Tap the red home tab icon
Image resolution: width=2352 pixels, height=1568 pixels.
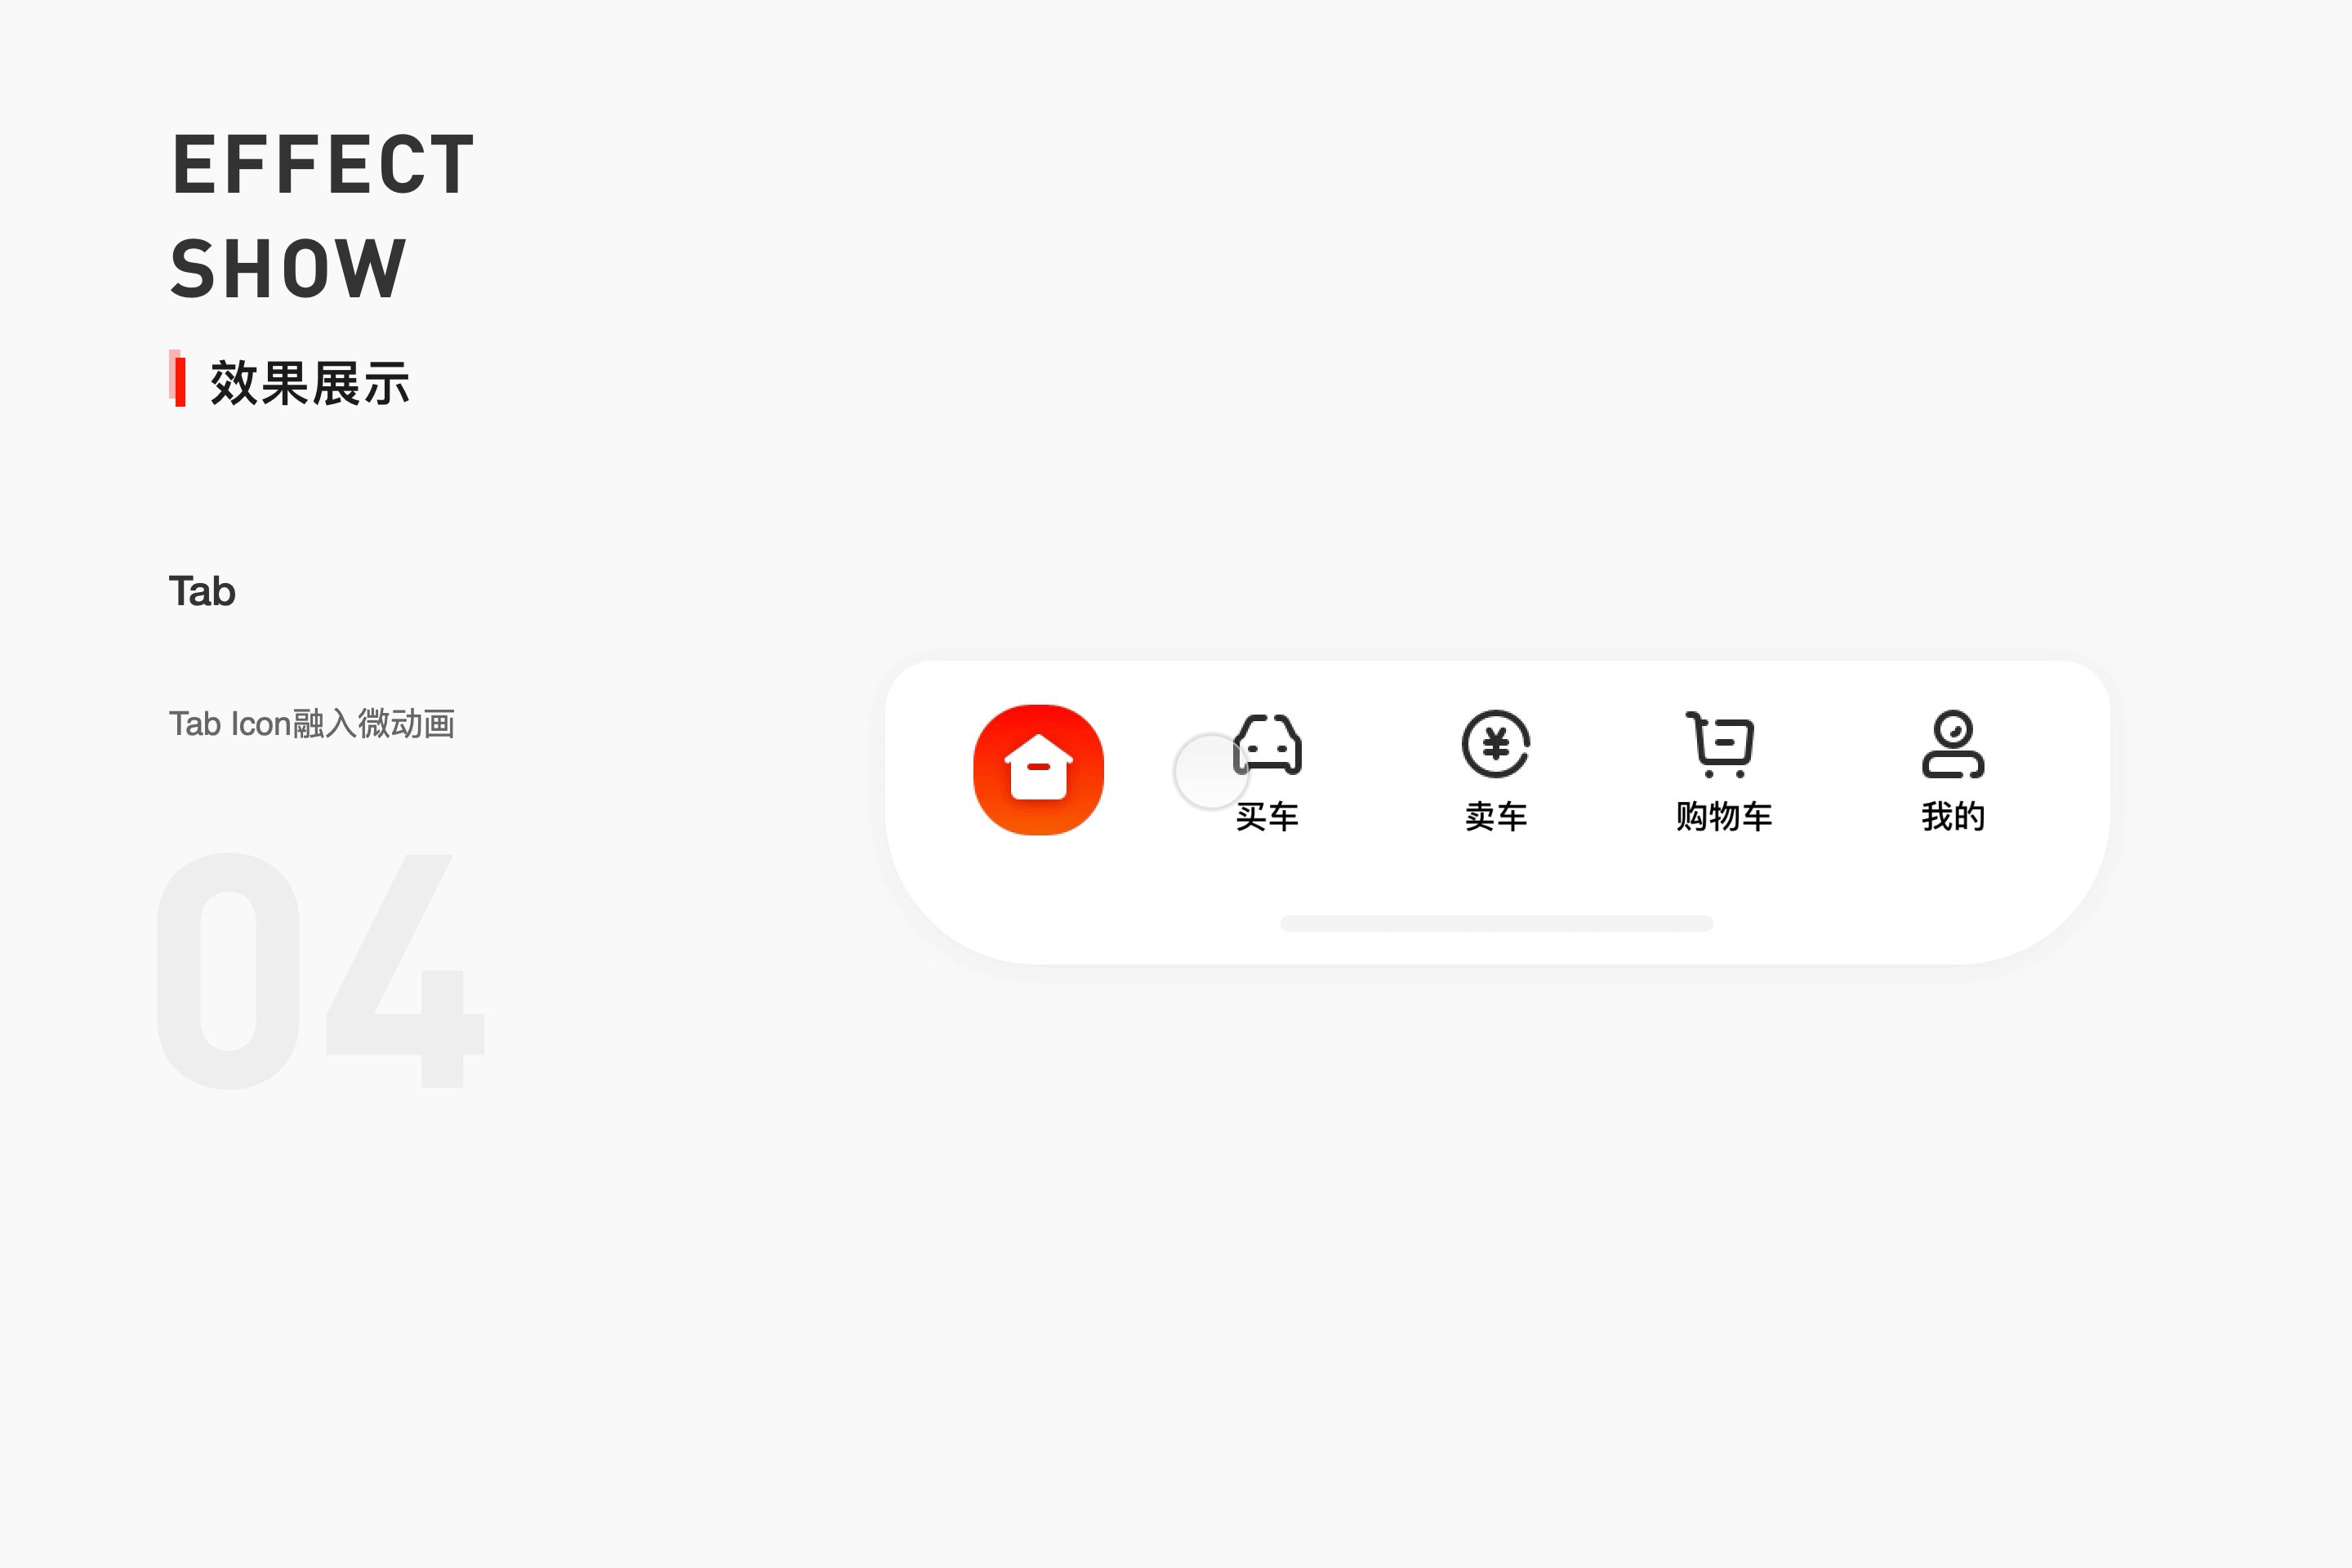[x=1038, y=769]
